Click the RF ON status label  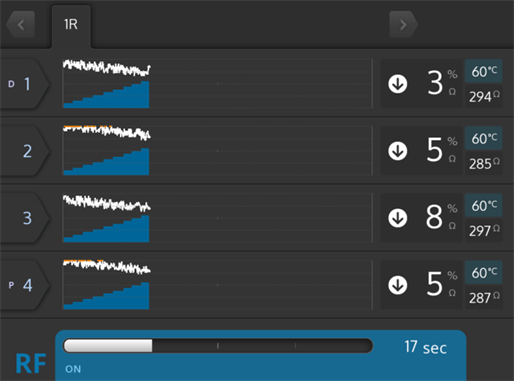pyautogui.click(x=73, y=369)
